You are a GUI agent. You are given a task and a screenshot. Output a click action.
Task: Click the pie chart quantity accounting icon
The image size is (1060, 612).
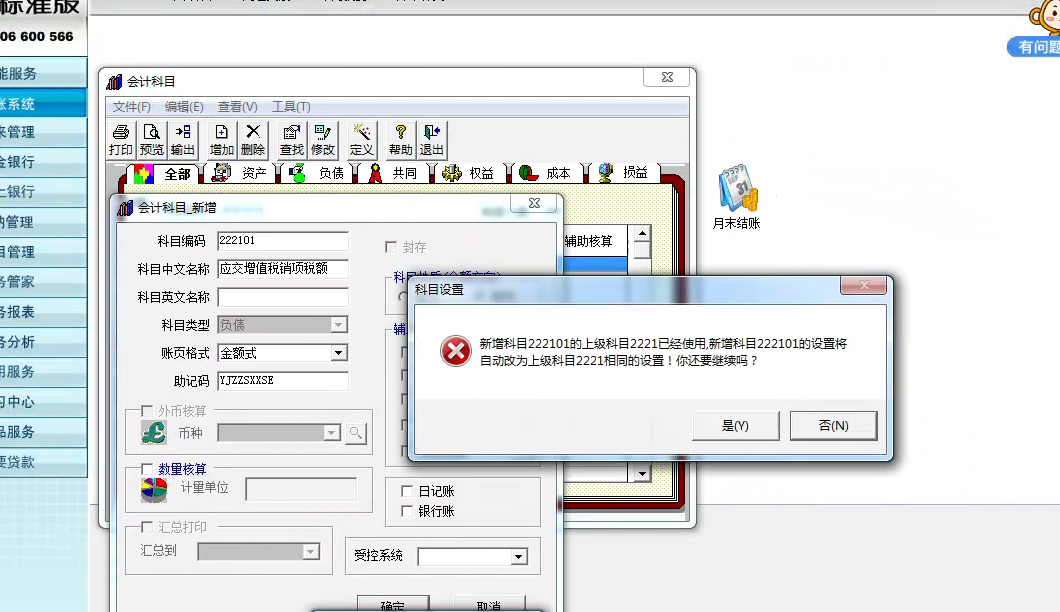click(154, 490)
